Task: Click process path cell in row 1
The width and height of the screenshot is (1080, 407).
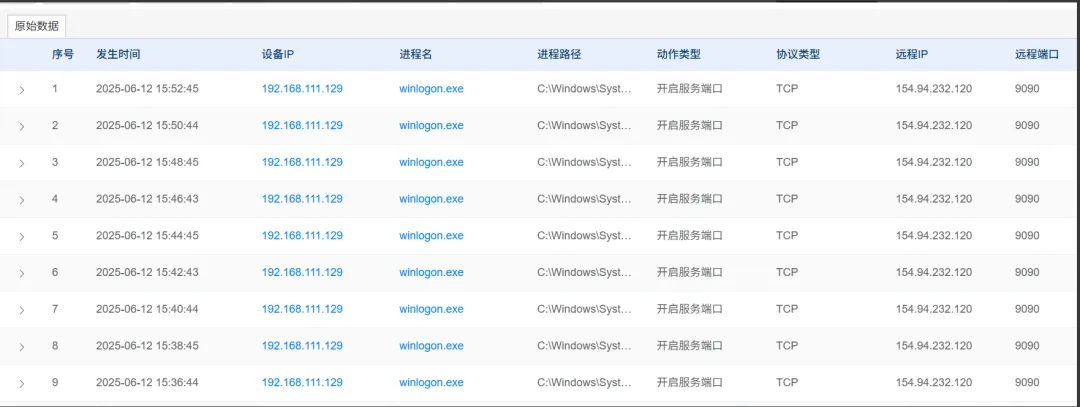Action: pyautogui.click(x=584, y=89)
